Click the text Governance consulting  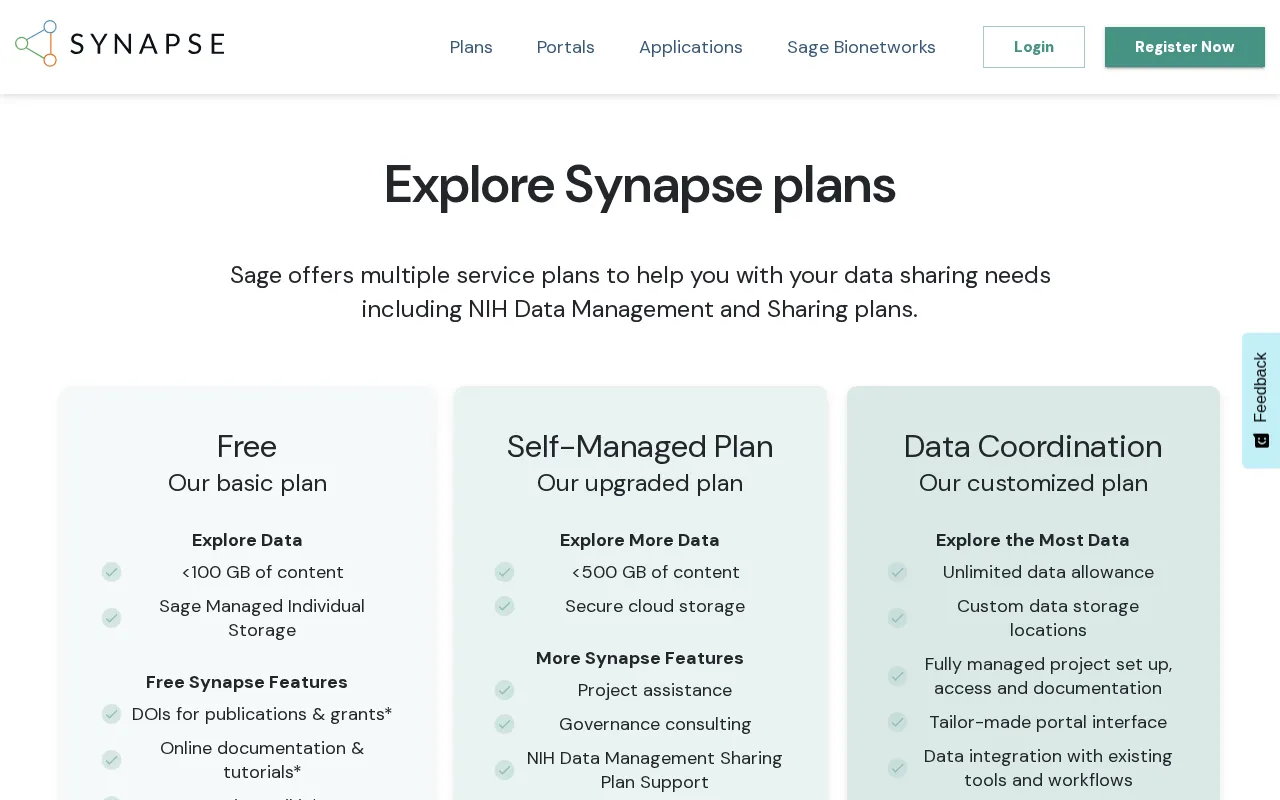pyautogui.click(x=655, y=724)
